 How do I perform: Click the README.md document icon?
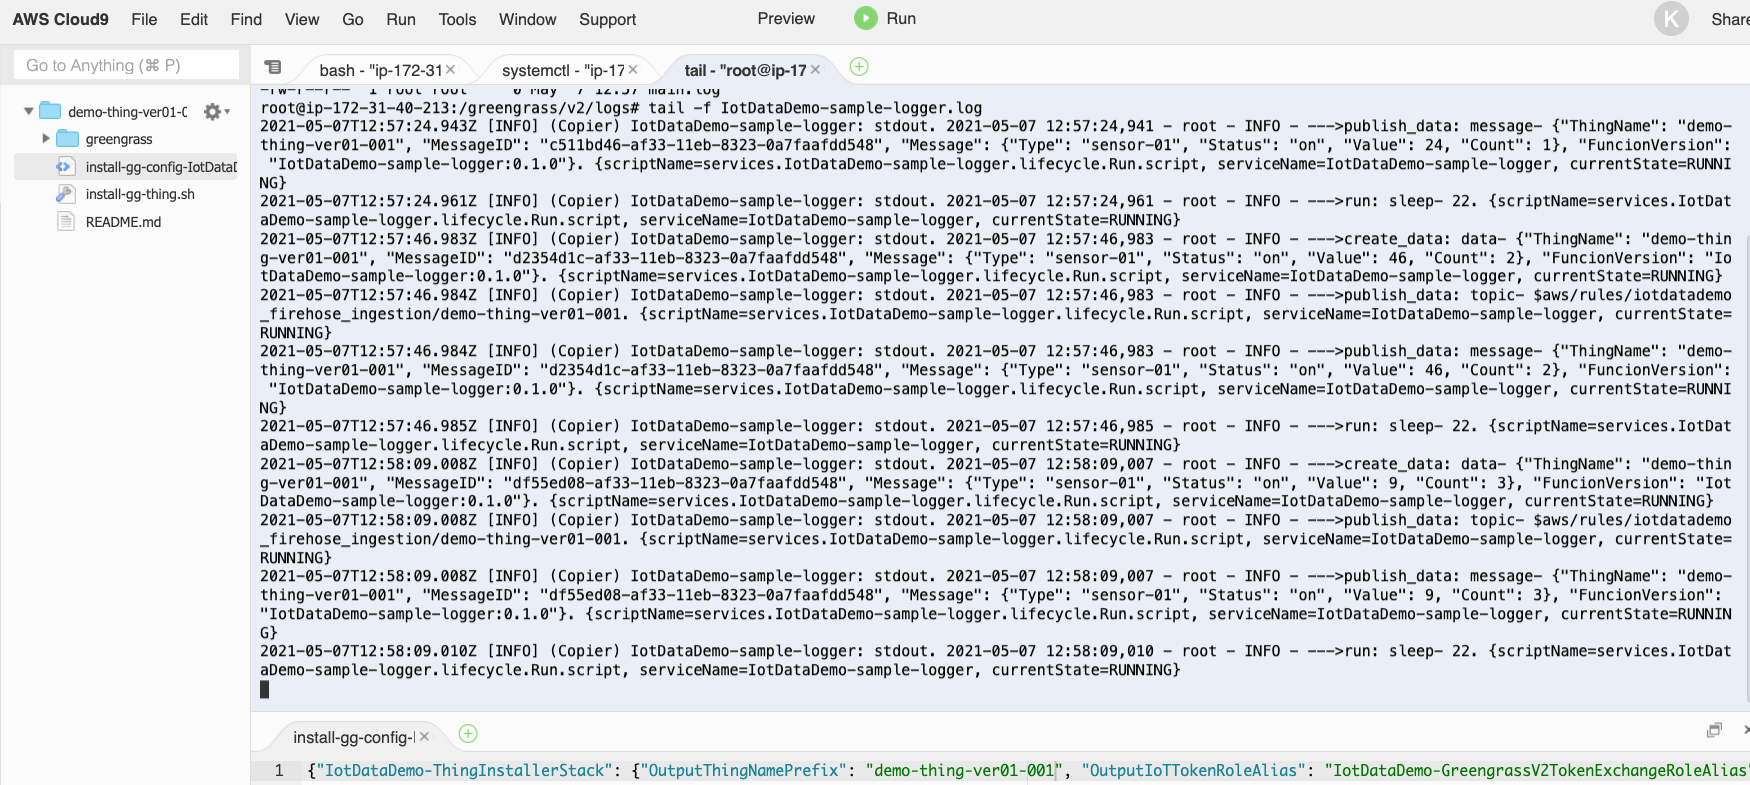pos(66,221)
